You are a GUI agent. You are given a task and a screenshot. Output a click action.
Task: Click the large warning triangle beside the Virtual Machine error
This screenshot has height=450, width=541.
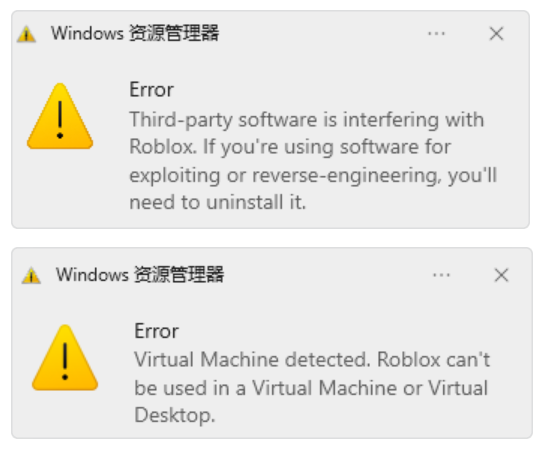[65, 358]
